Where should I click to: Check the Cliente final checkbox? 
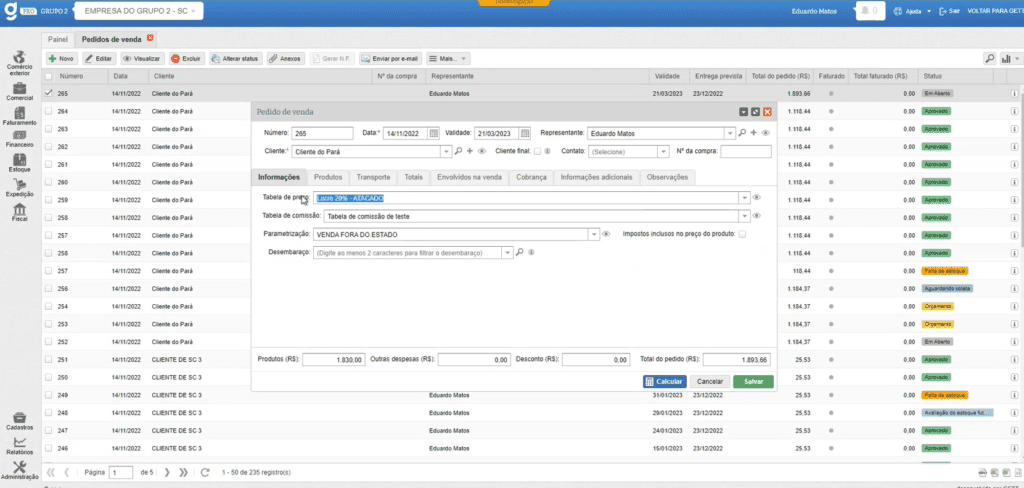537,152
